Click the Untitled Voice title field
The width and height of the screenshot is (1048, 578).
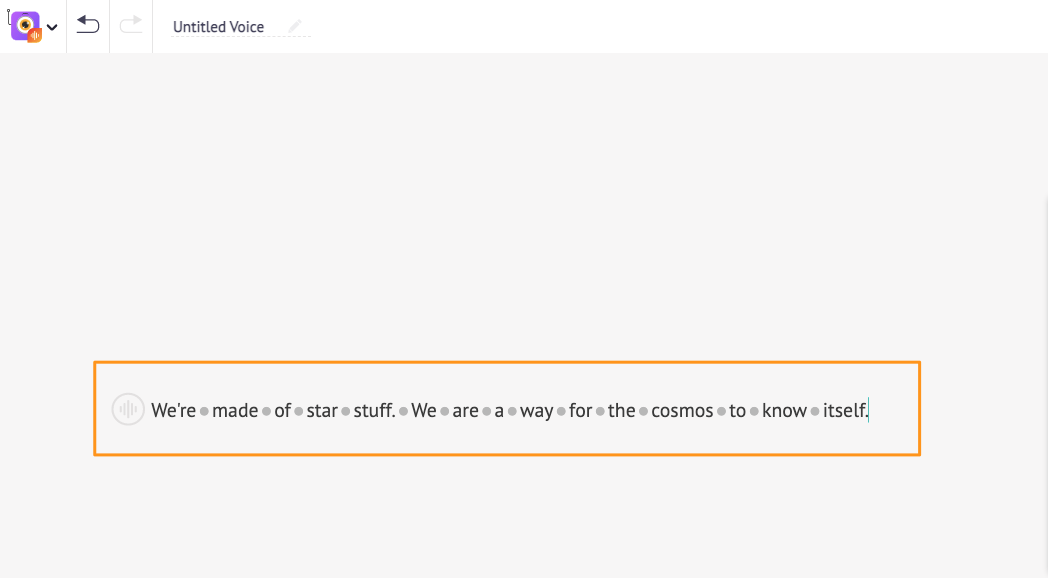click(x=219, y=27)
